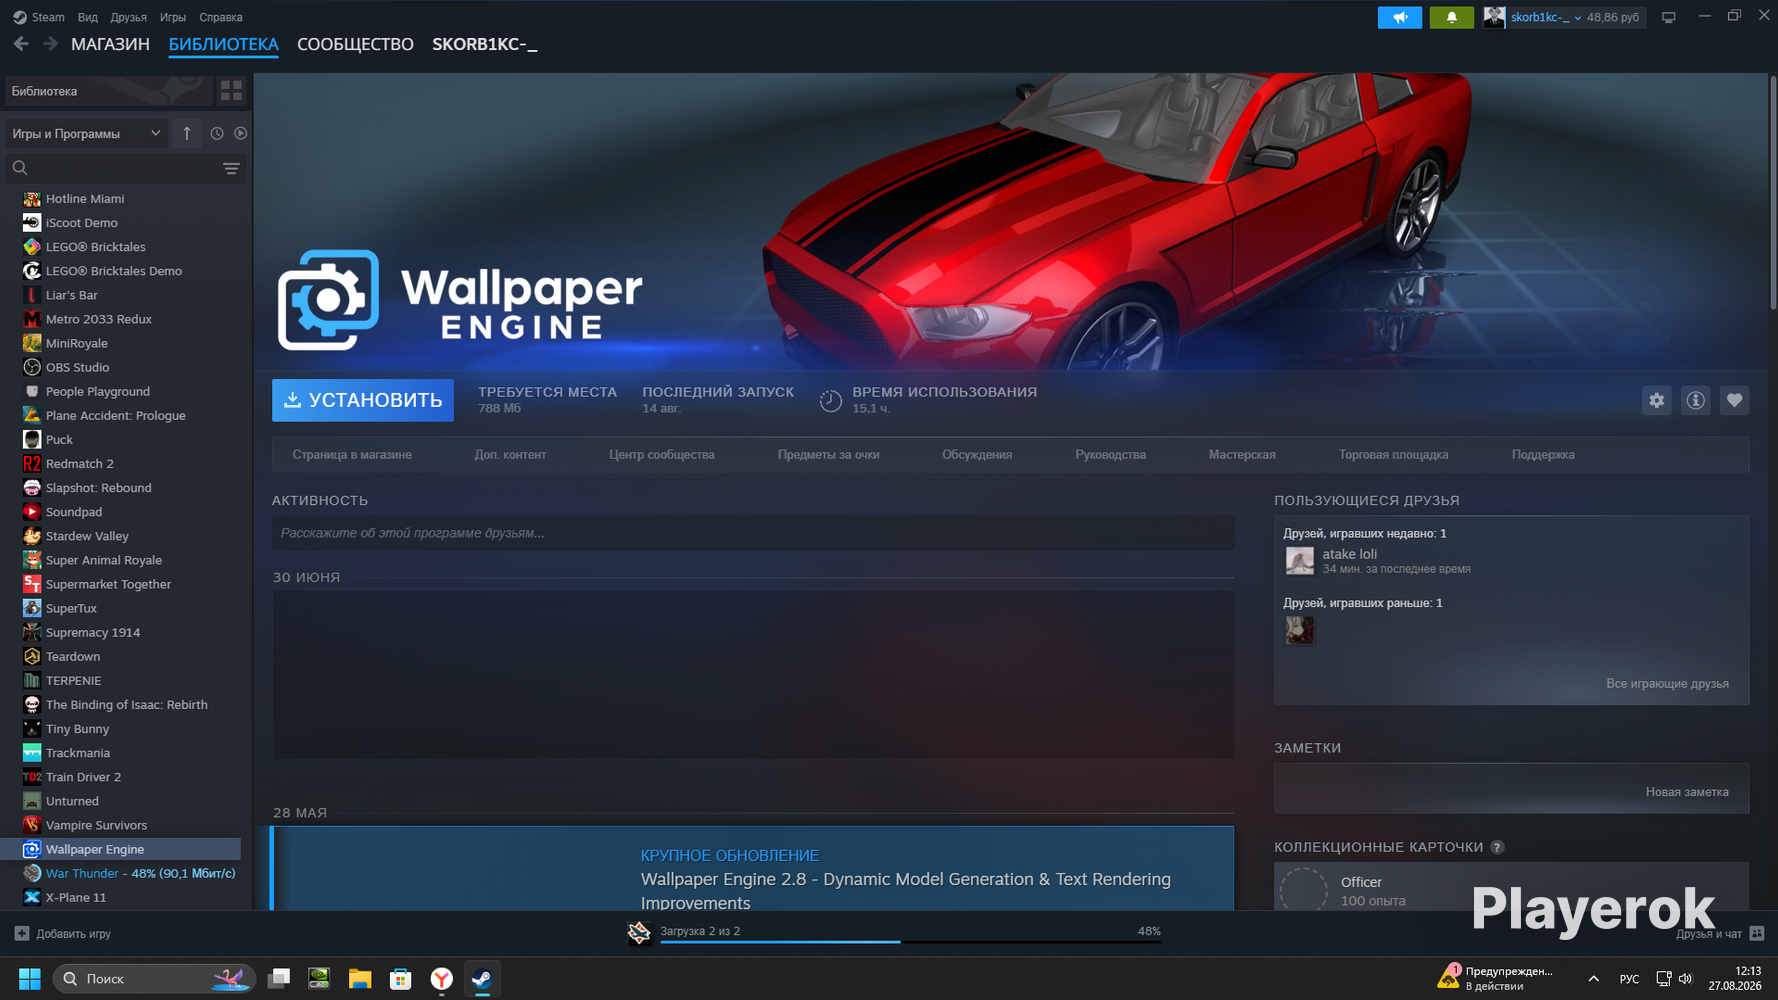
Task: Click the УСТАНОВИТЬ install button
Action: tap(363, 400)
